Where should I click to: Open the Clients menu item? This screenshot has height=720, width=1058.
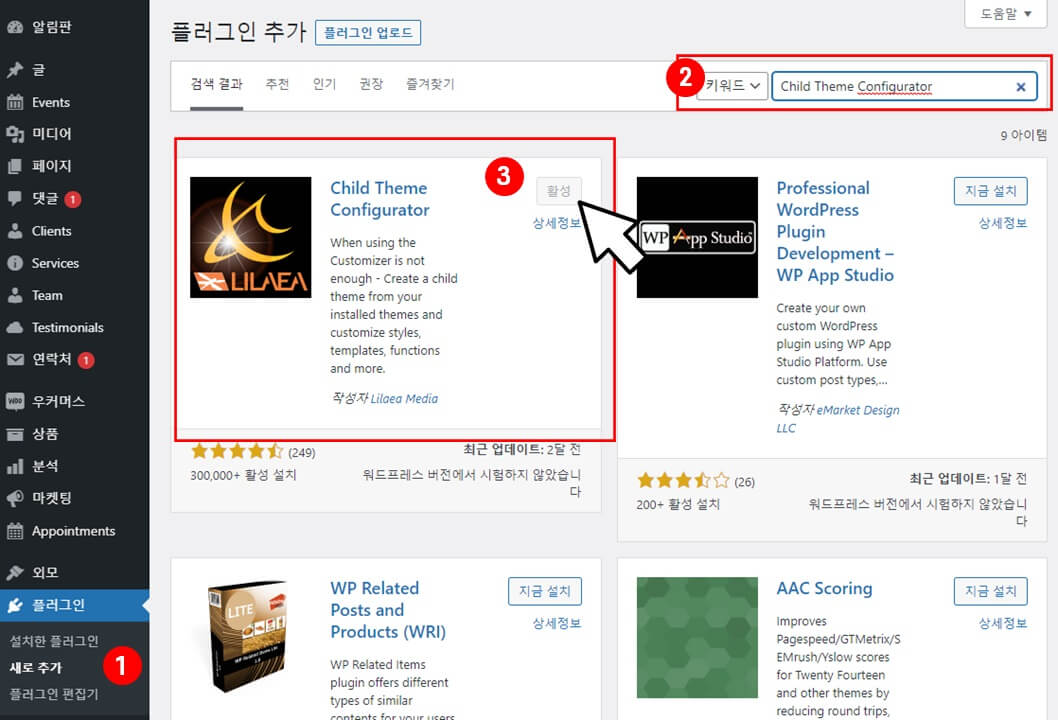pos(74,231)
